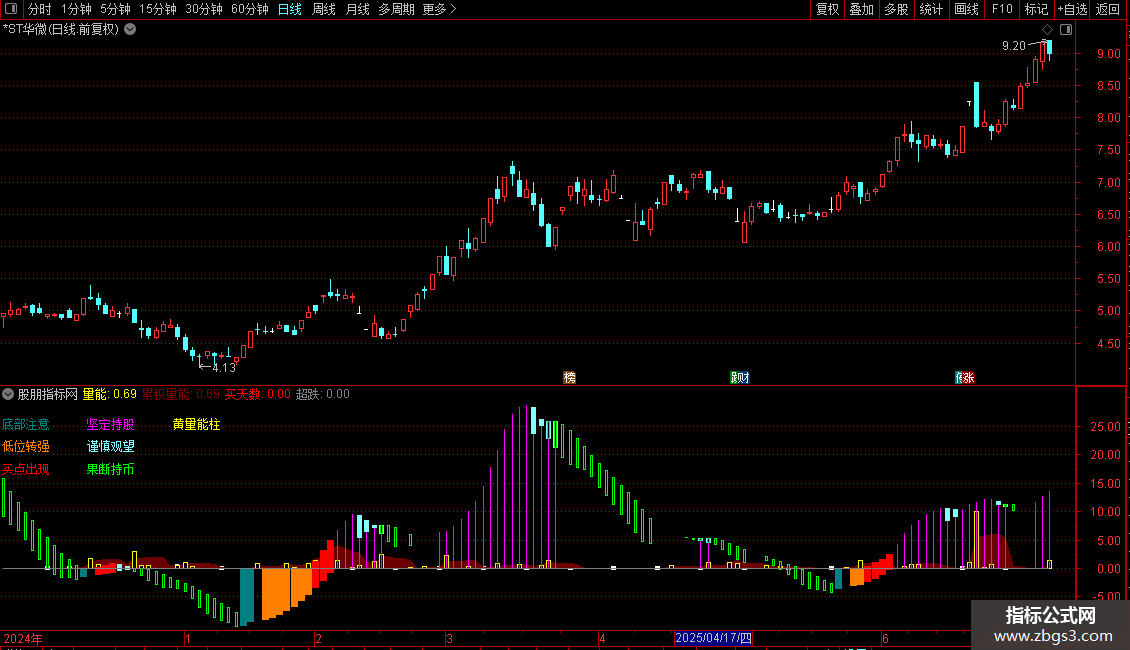Click the 超跌: 0.00 value
Screen dimensions: 1130x650
click(x=323, y=394)
